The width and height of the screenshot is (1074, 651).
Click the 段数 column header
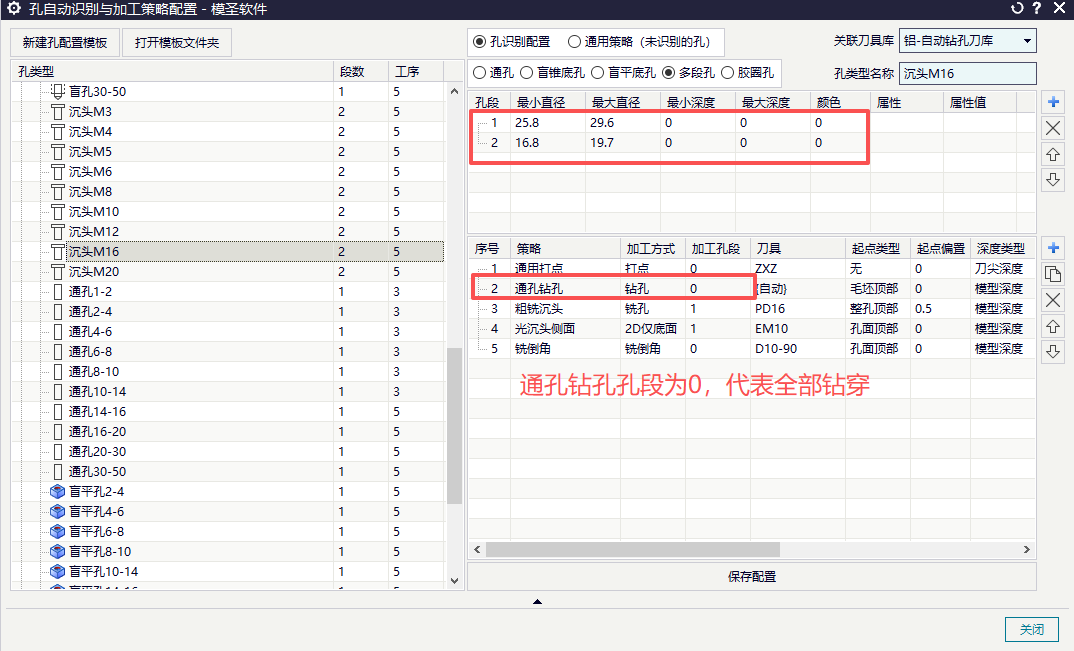tap(361, 71)
